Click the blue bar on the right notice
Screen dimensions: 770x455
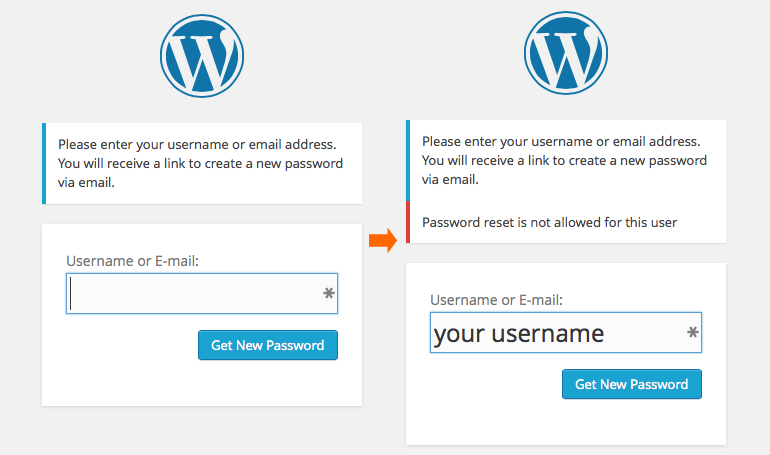pos(408,160)
